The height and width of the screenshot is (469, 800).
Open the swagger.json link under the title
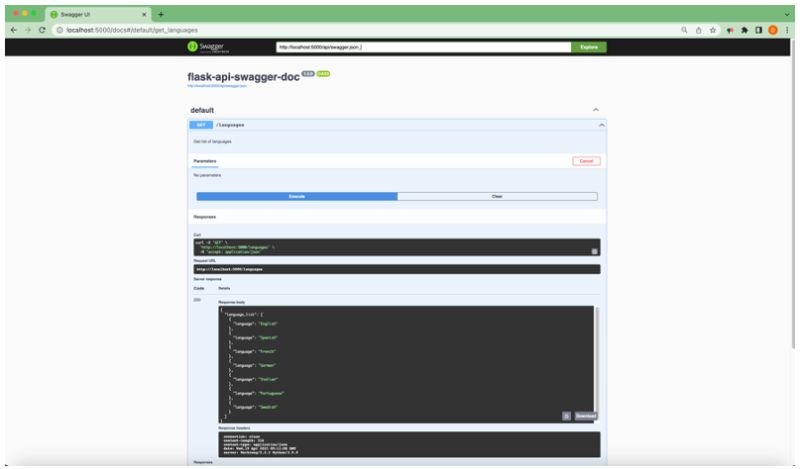coord(217,86)
